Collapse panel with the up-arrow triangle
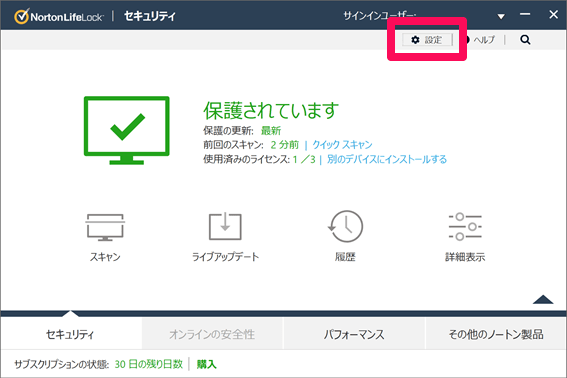This screenshot has height=378, width=567. click(x=543, y=300)
